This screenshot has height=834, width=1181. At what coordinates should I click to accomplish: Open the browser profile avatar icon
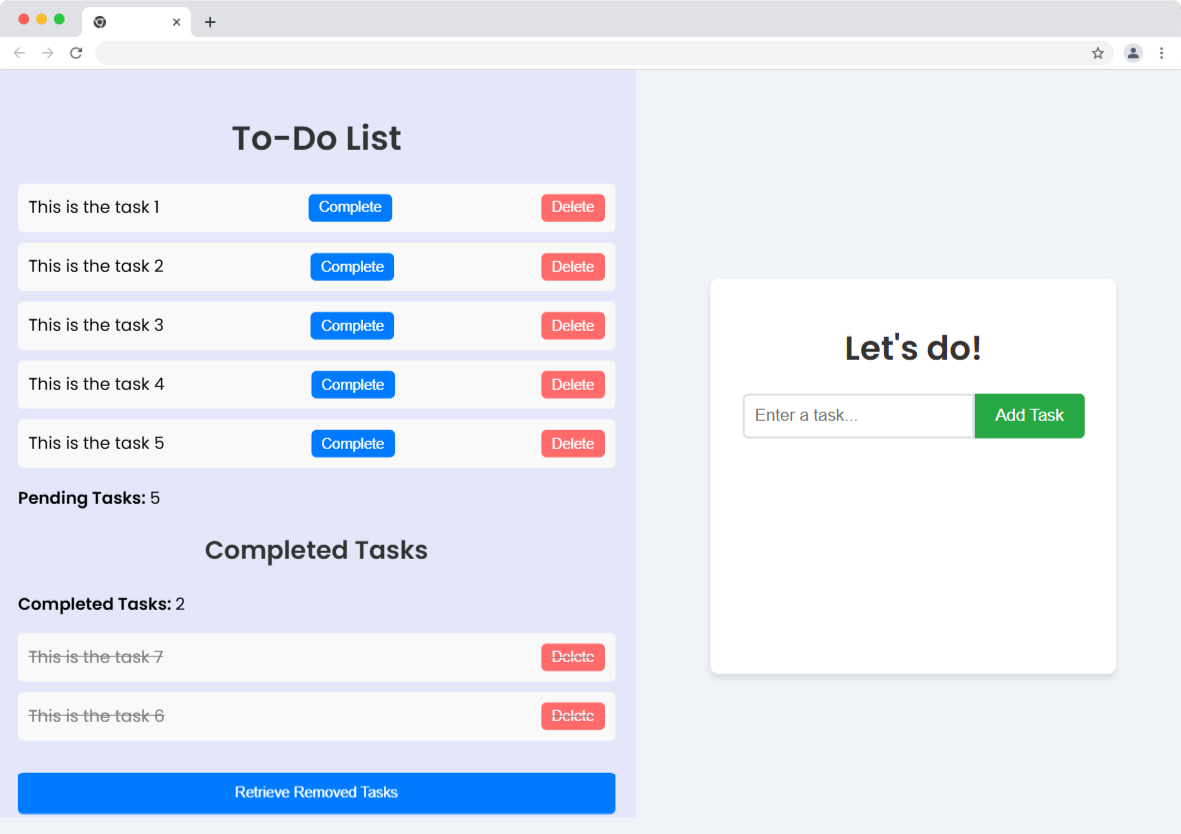pyautogui.click(x=1132, y=53)
